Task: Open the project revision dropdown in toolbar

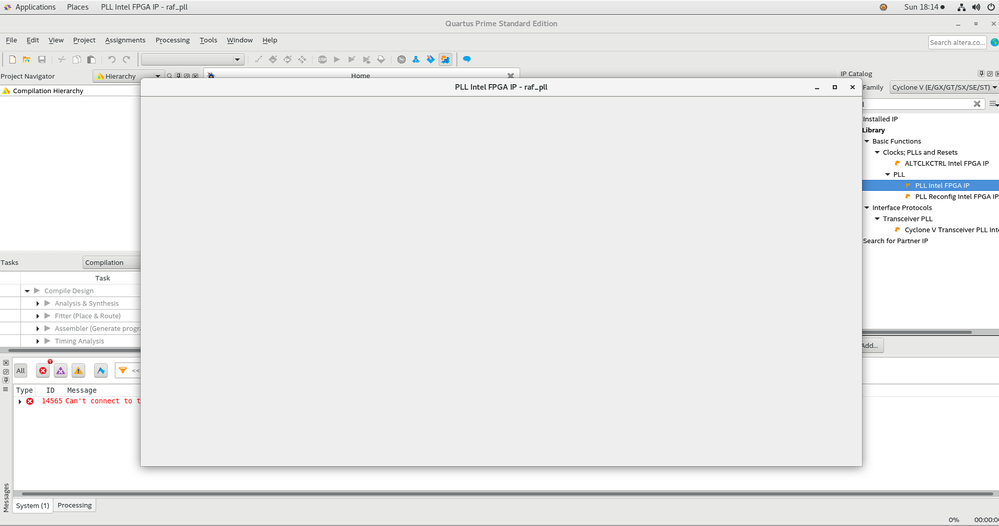Action: (192, 59)
